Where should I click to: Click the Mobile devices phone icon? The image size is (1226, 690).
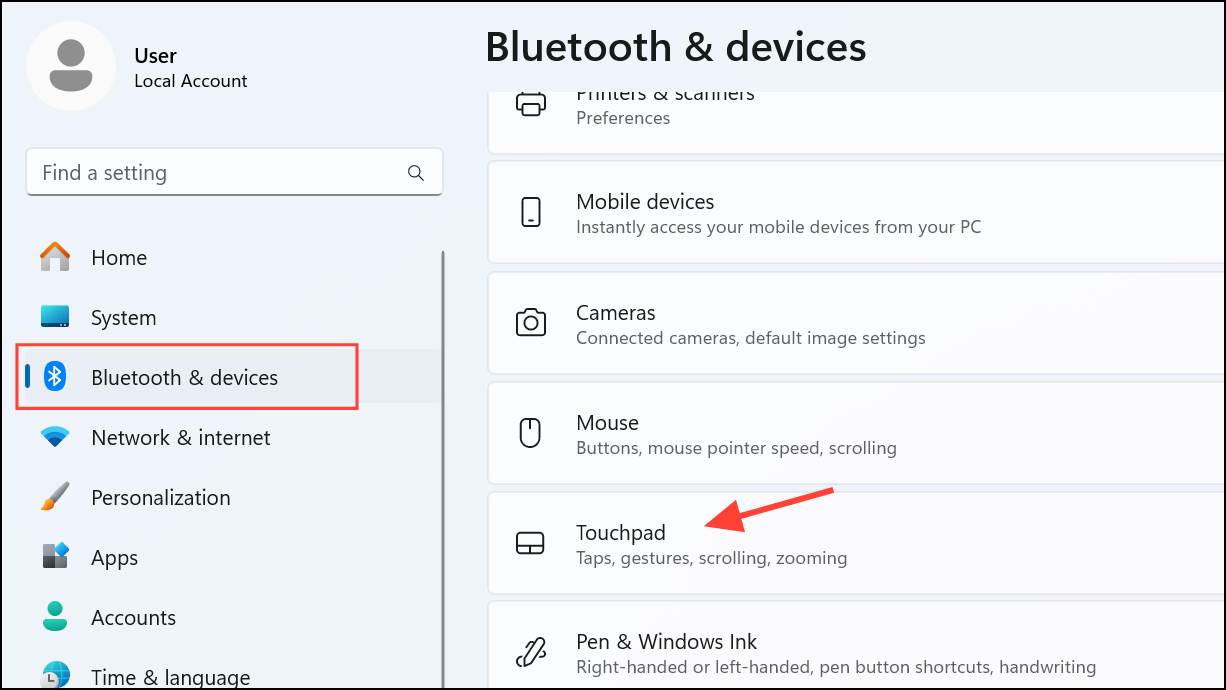point(530,212)
